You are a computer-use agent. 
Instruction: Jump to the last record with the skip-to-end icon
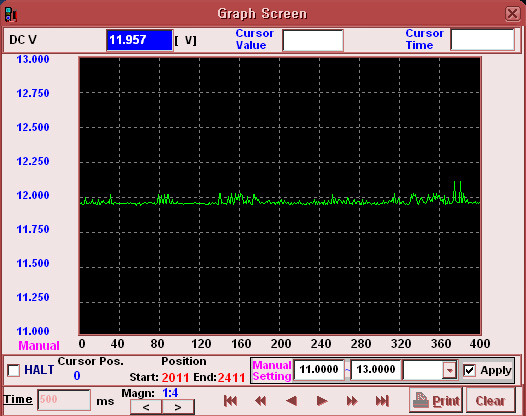(382, 401)
